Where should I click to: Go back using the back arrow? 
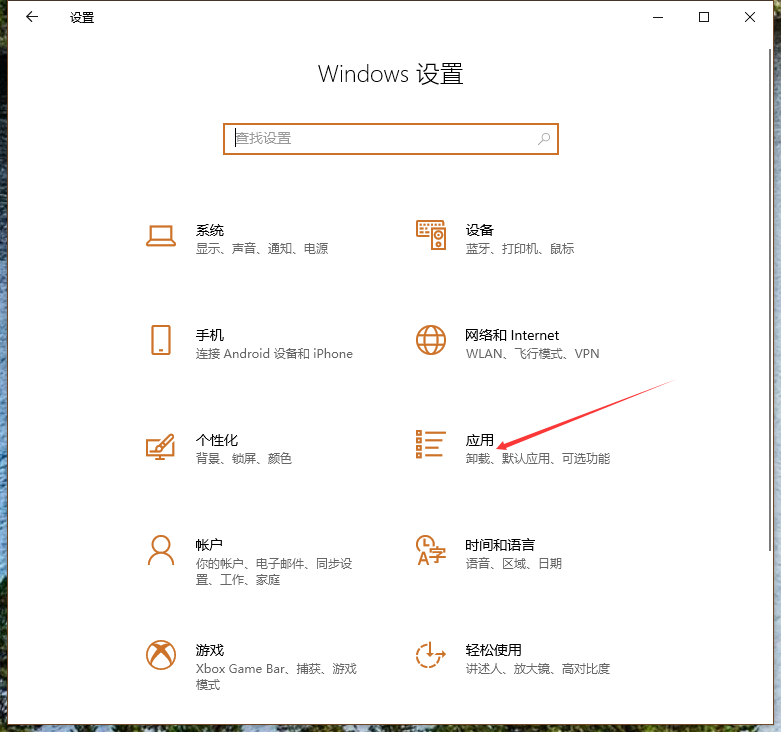(32, 17)
